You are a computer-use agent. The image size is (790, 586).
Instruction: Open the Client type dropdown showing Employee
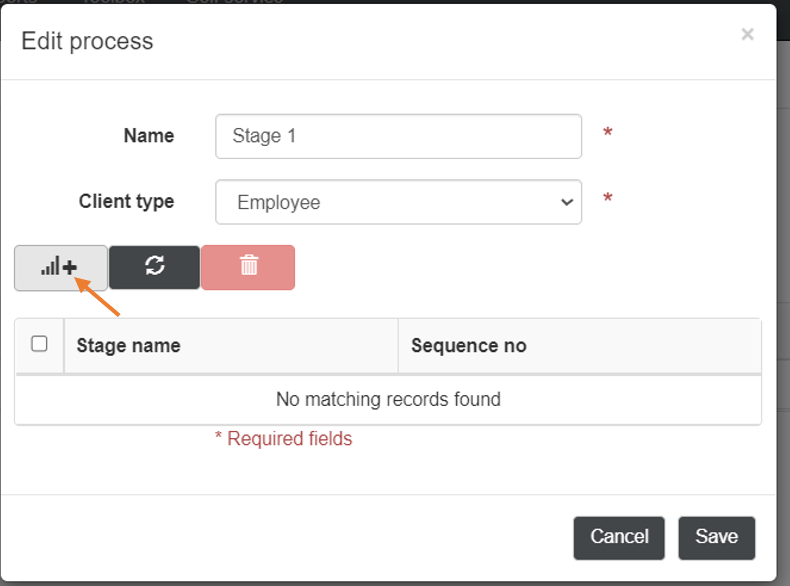(399, 202)
